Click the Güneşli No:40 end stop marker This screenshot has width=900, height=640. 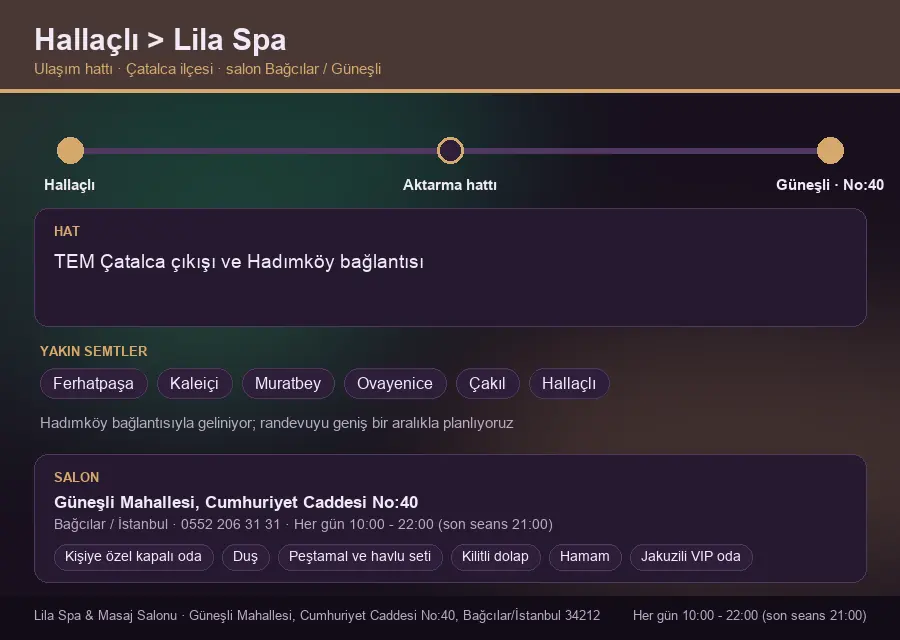[830, 150]
